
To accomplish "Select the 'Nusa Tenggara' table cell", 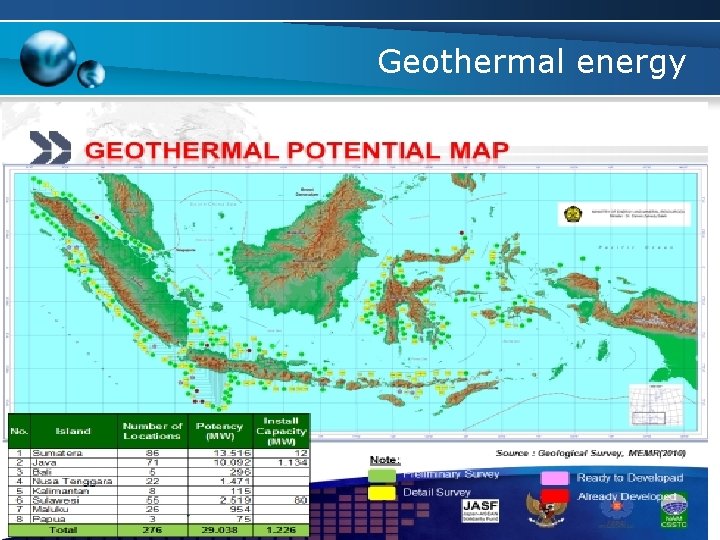I will [x=72, y=481].
